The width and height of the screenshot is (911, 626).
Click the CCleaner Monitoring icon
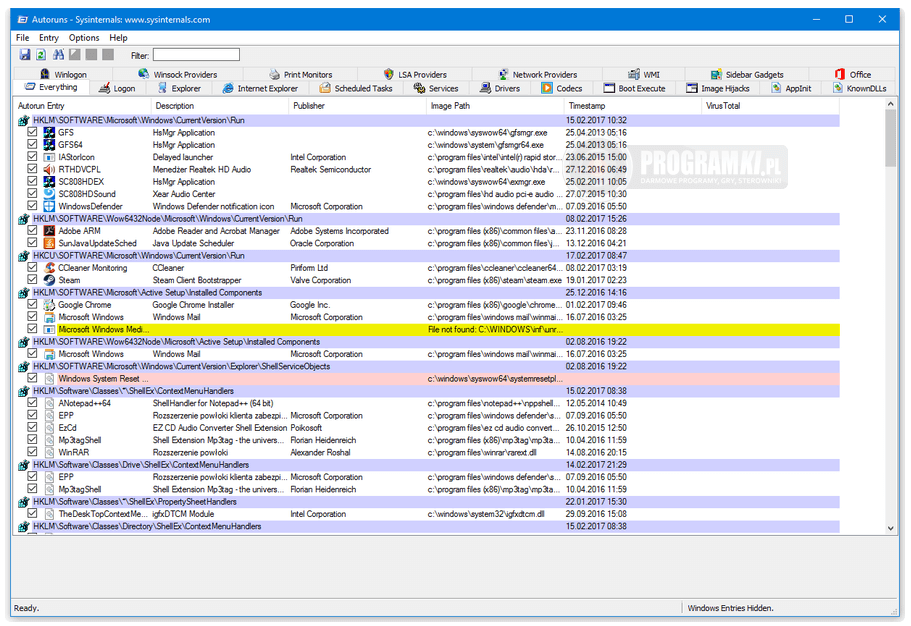click(49, 268)
